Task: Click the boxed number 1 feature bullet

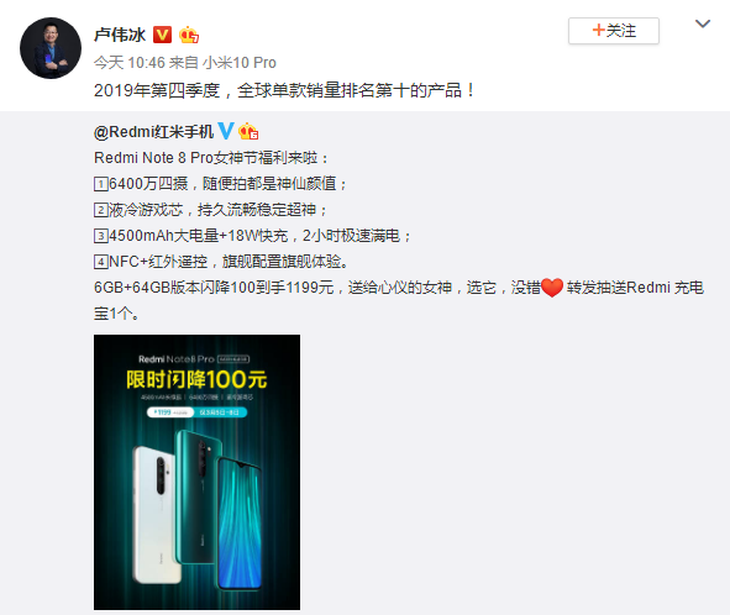Action: coord(101,184)
